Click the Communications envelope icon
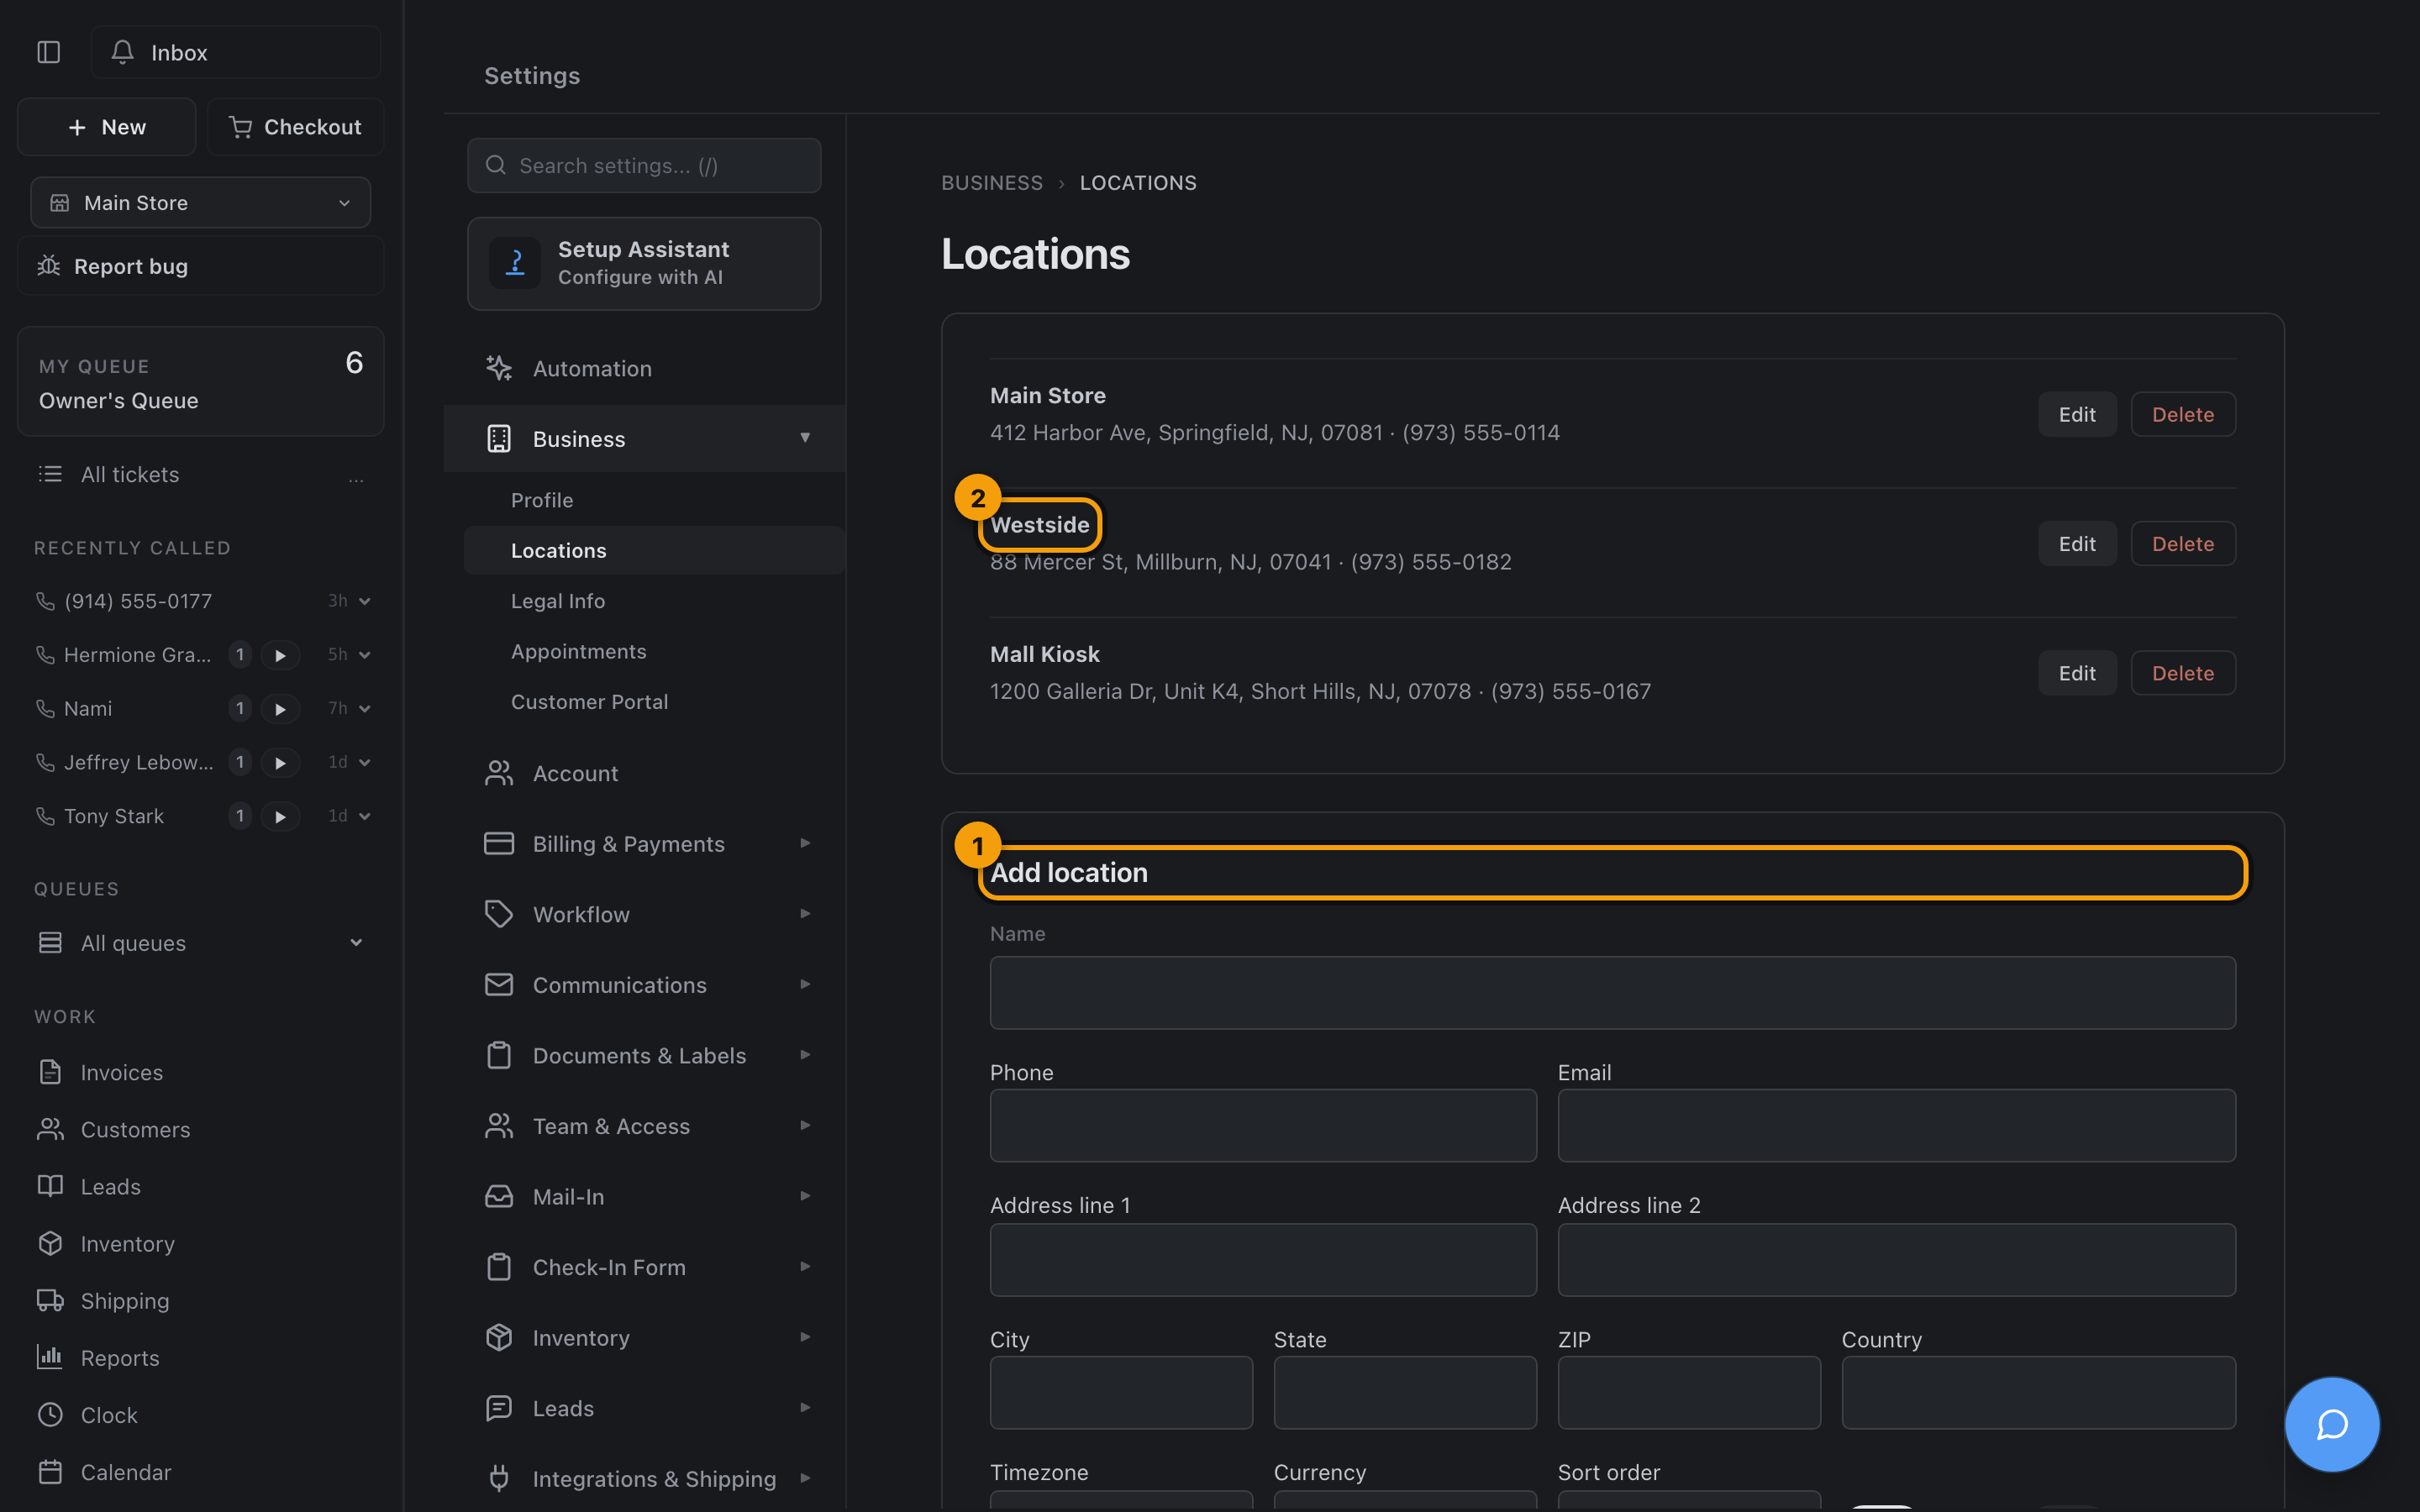Screen dimensions: 2420x1512 pos(499,985)
